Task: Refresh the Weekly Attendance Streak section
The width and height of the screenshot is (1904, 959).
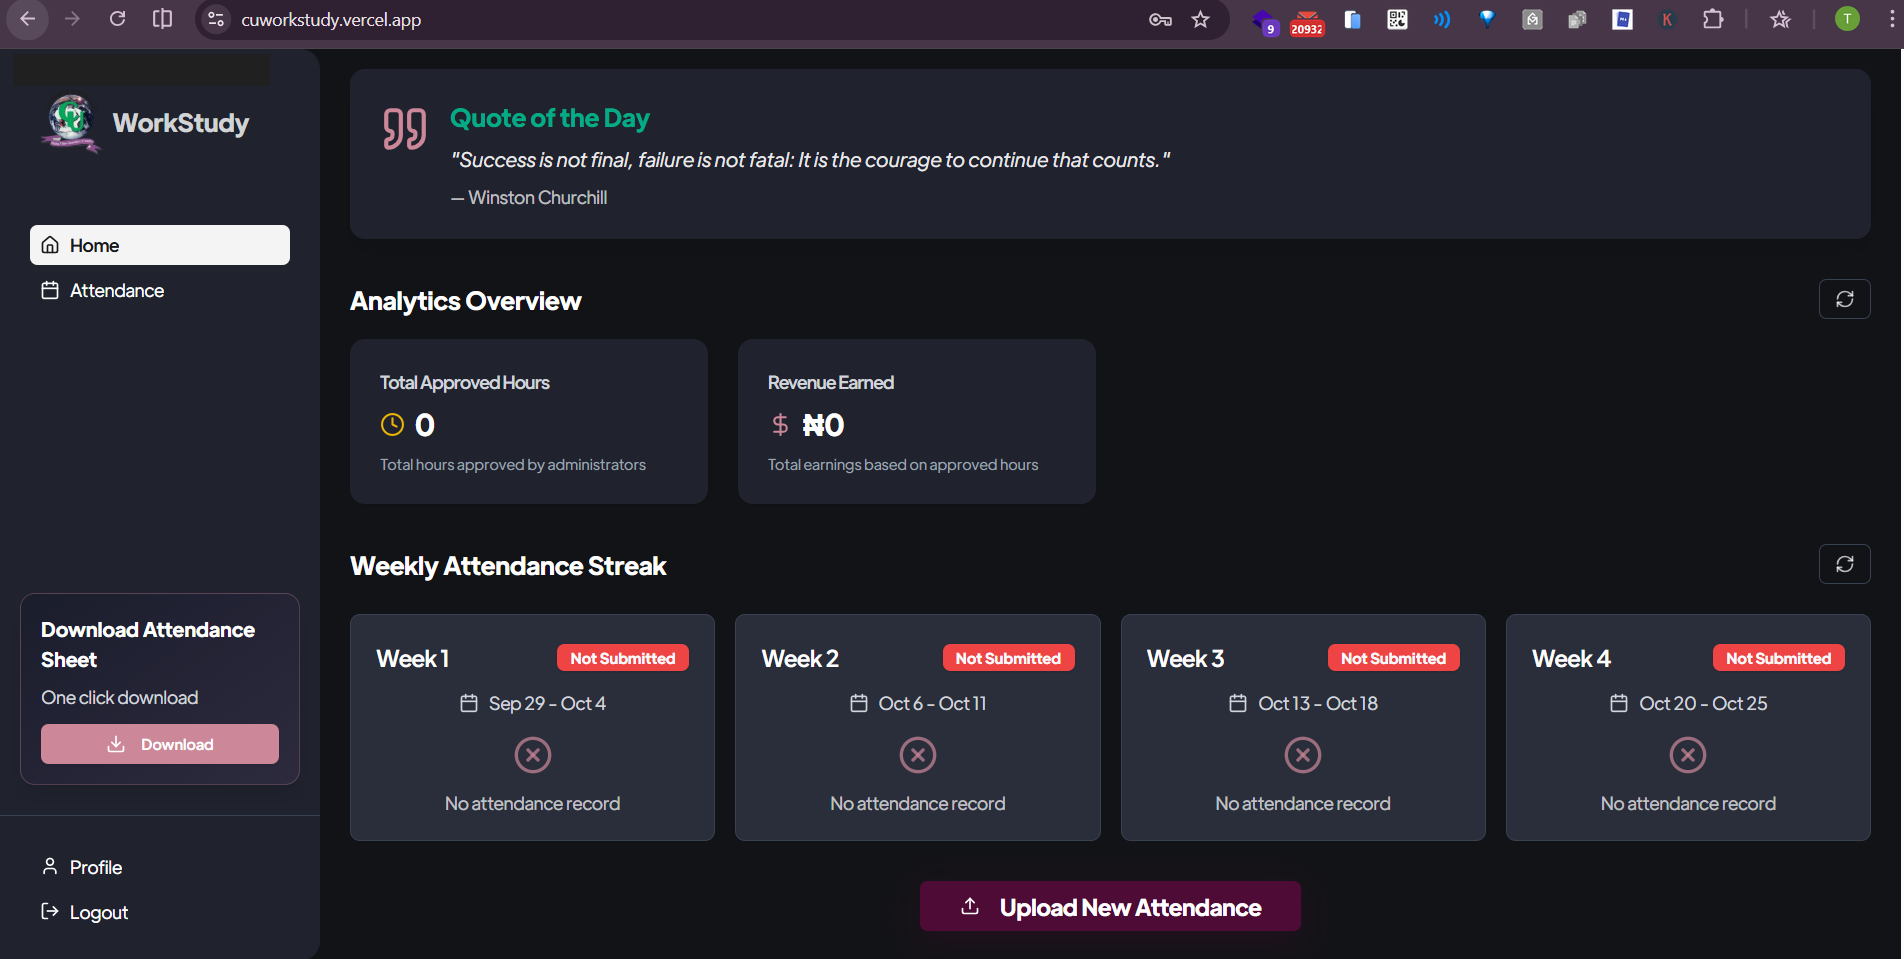Action: 1844,564
